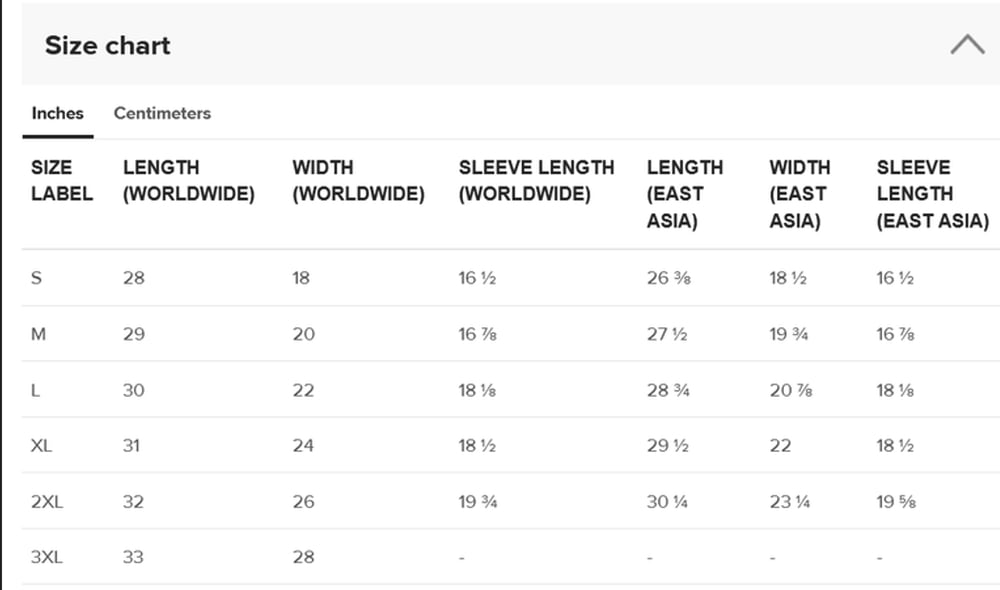Image resolution: width=1000 pixels, height=590 pixels.
Task: Click the SLEEVE LENGTH (WORLDWIDE) header
Action: point(536,181)
